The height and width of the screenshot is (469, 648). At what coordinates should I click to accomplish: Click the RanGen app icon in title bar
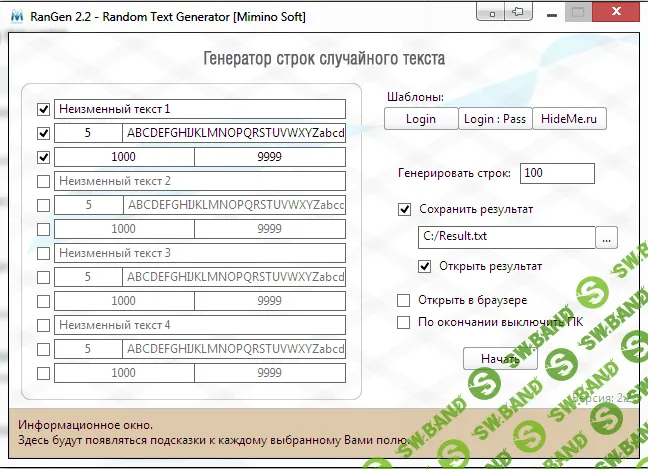click(x=17, y=17)
